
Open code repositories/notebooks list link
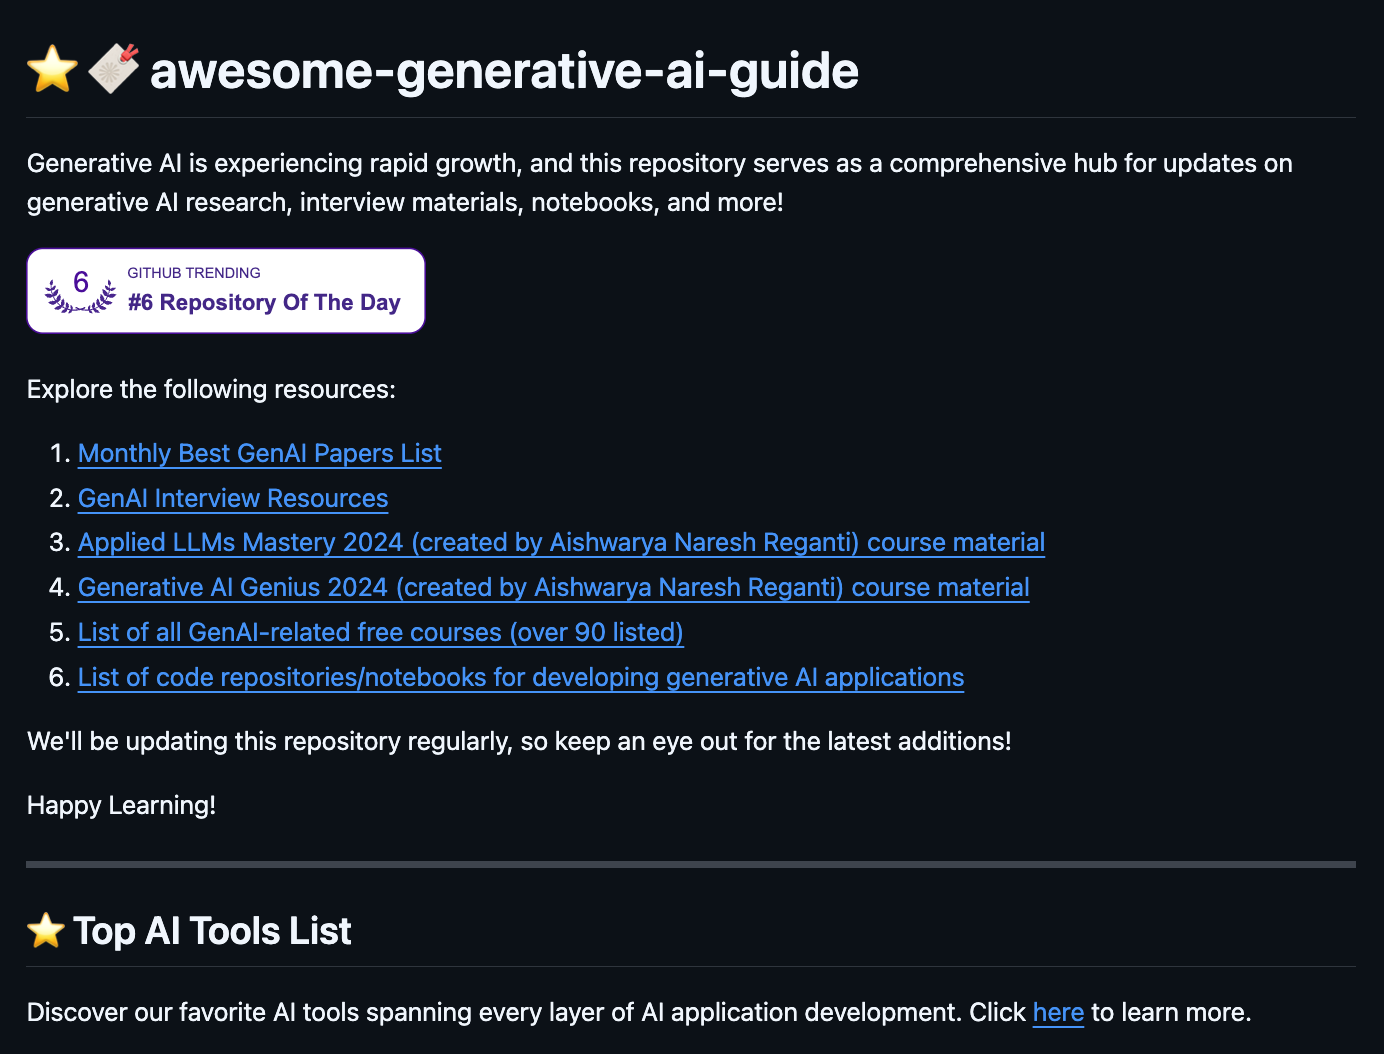click(521, 677)
